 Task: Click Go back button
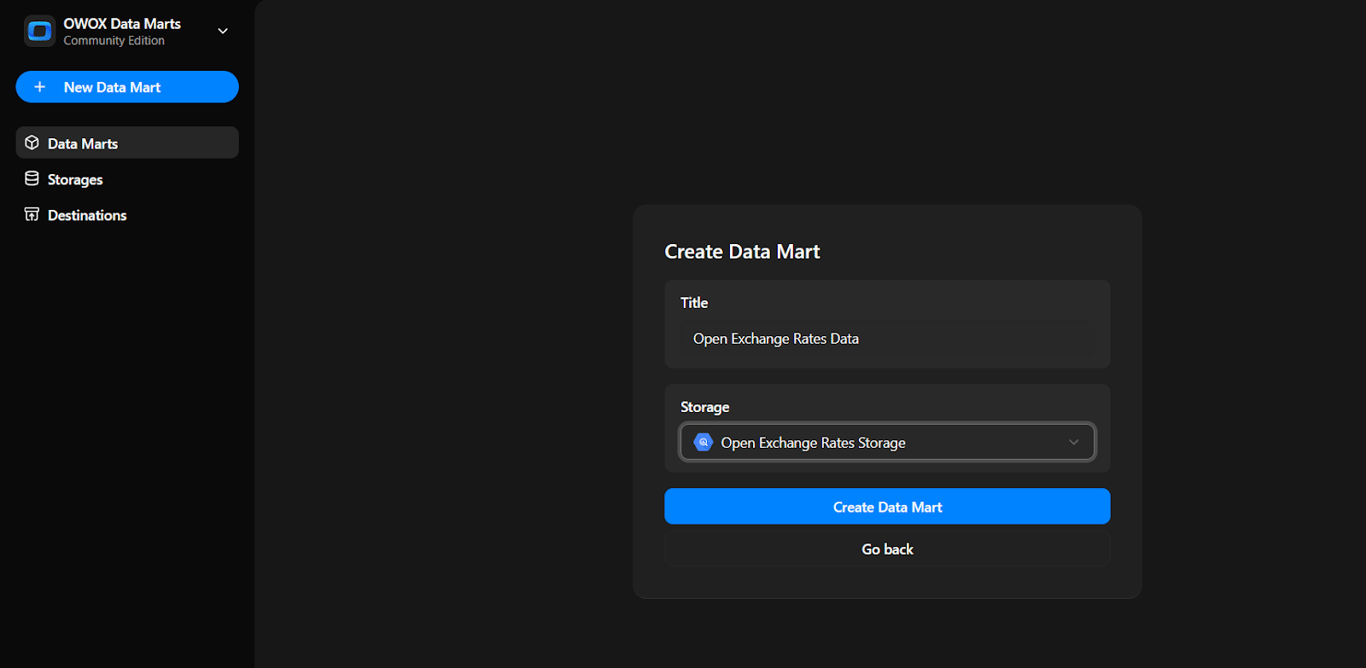coord(887,549)
